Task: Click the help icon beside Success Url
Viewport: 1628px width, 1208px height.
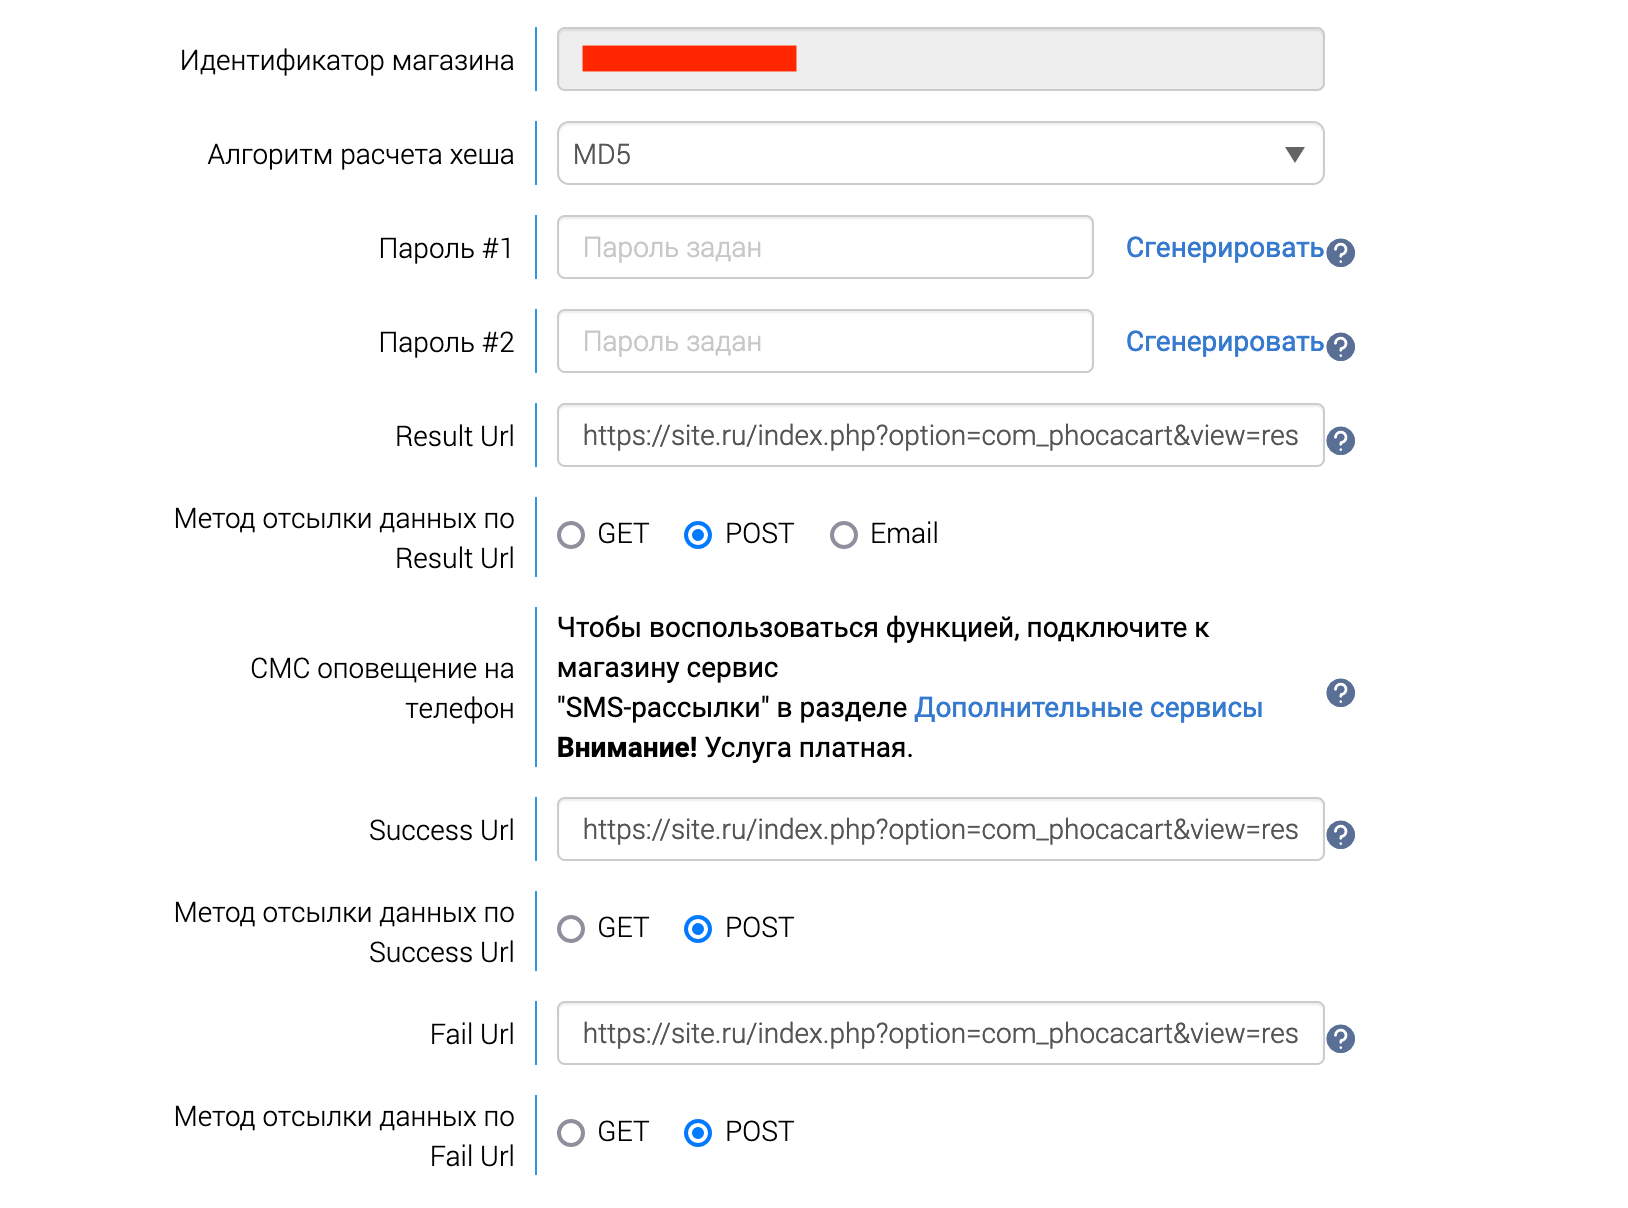Action: (x=1341, y=834)
